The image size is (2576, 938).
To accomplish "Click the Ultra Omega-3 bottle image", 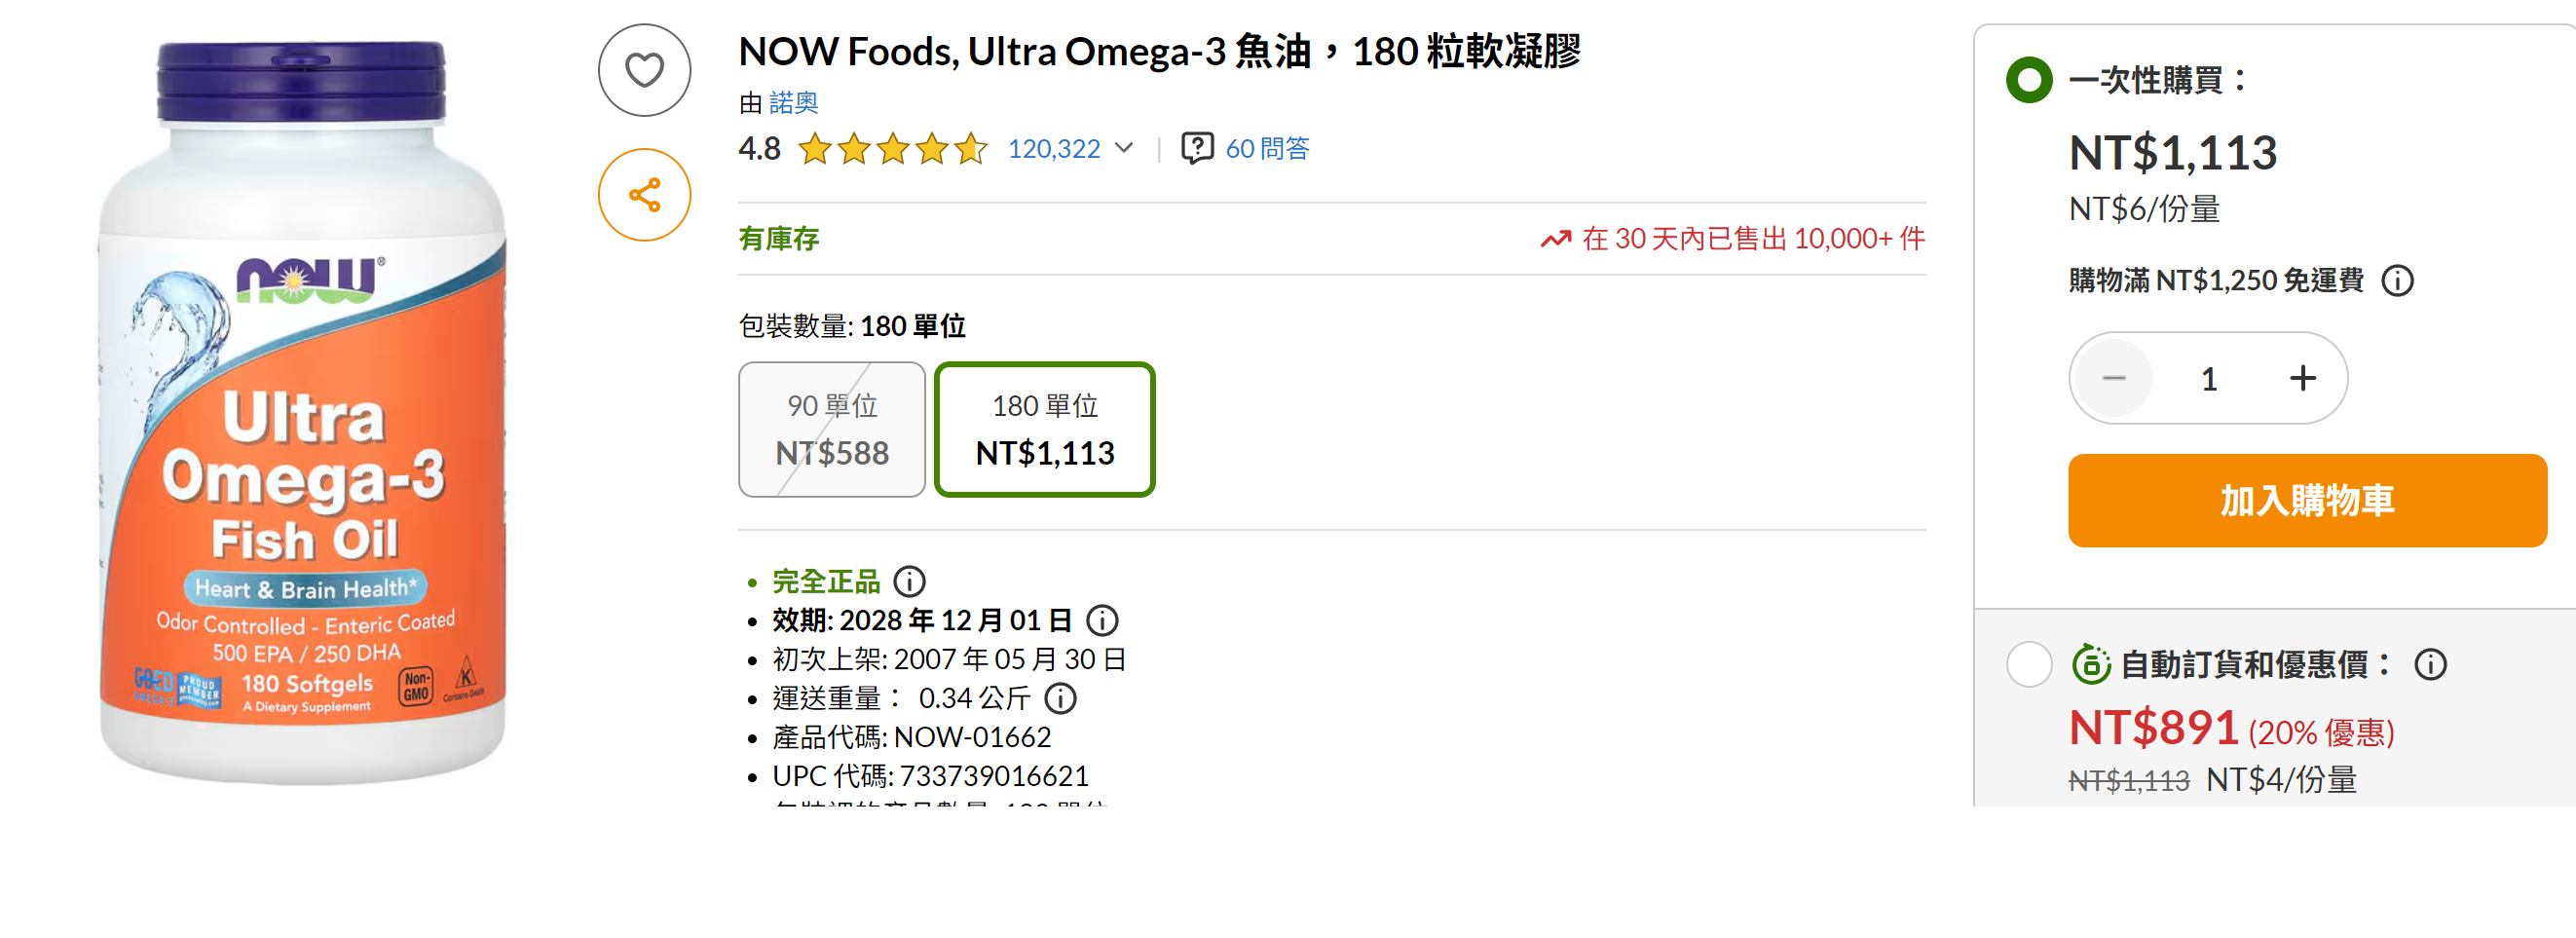I will 302,410.
